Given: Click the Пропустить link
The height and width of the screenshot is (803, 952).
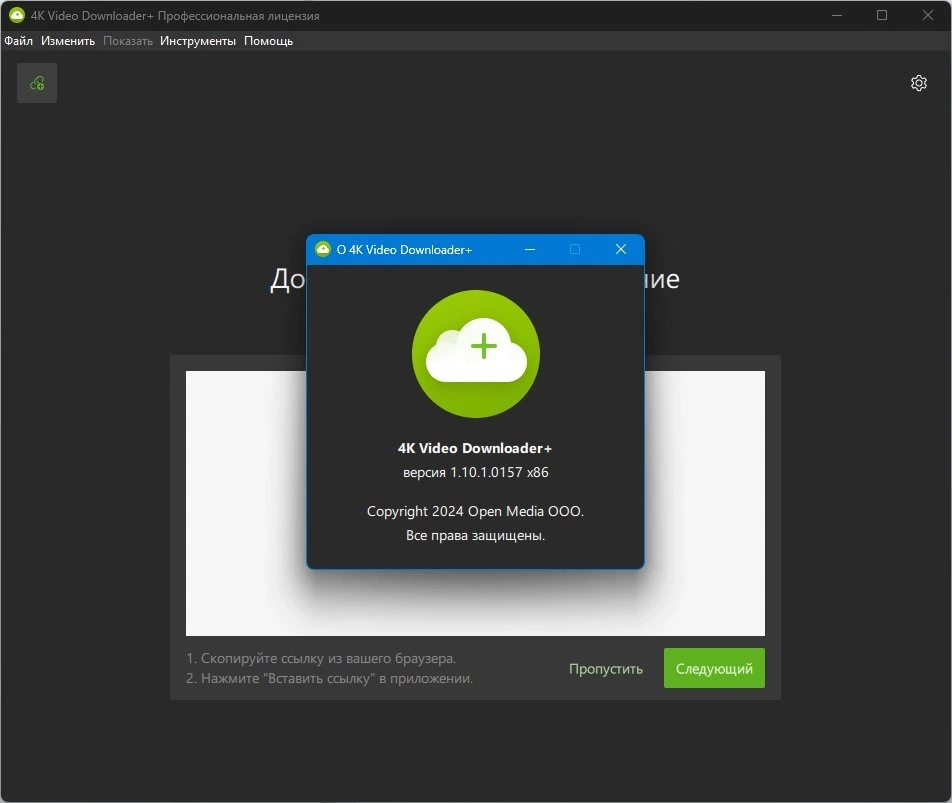Looking at the screenshot, I should coord(605,669).
